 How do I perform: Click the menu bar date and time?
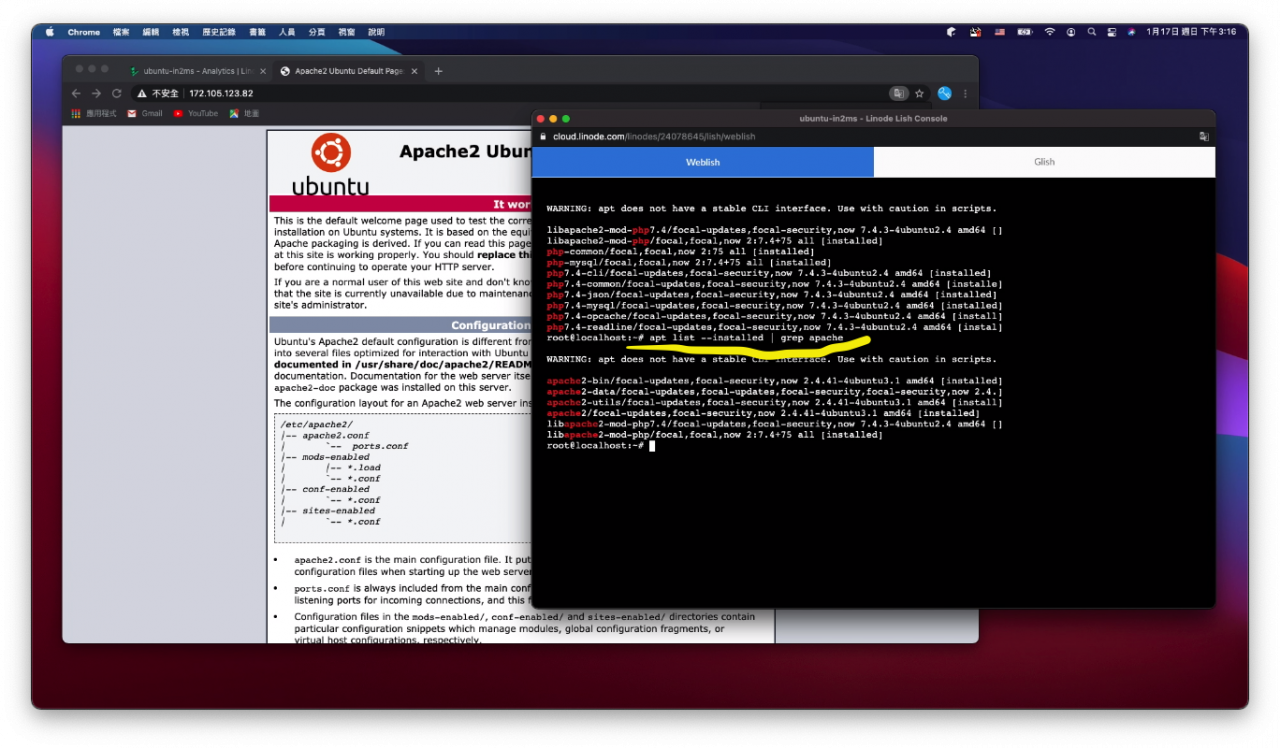(x=1191, y=32)
